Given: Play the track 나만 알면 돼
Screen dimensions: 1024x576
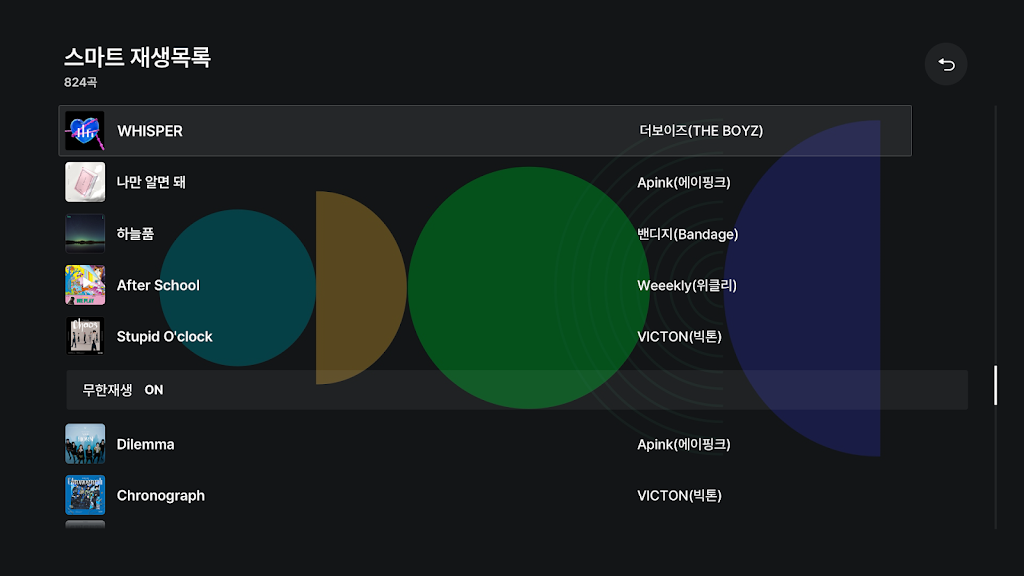Looking at the screenshot, I should click(151, 182).
